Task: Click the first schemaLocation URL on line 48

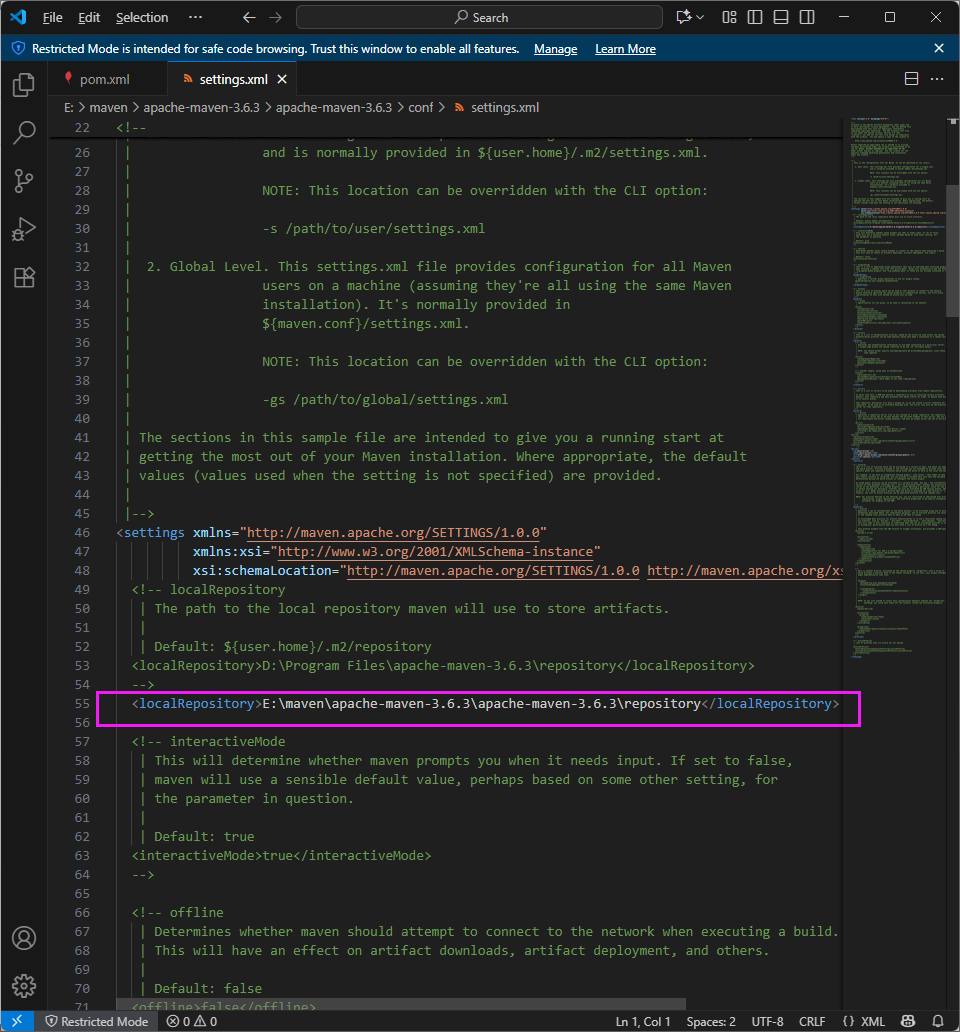Action: pyautogui.click(x=493, y=571)
